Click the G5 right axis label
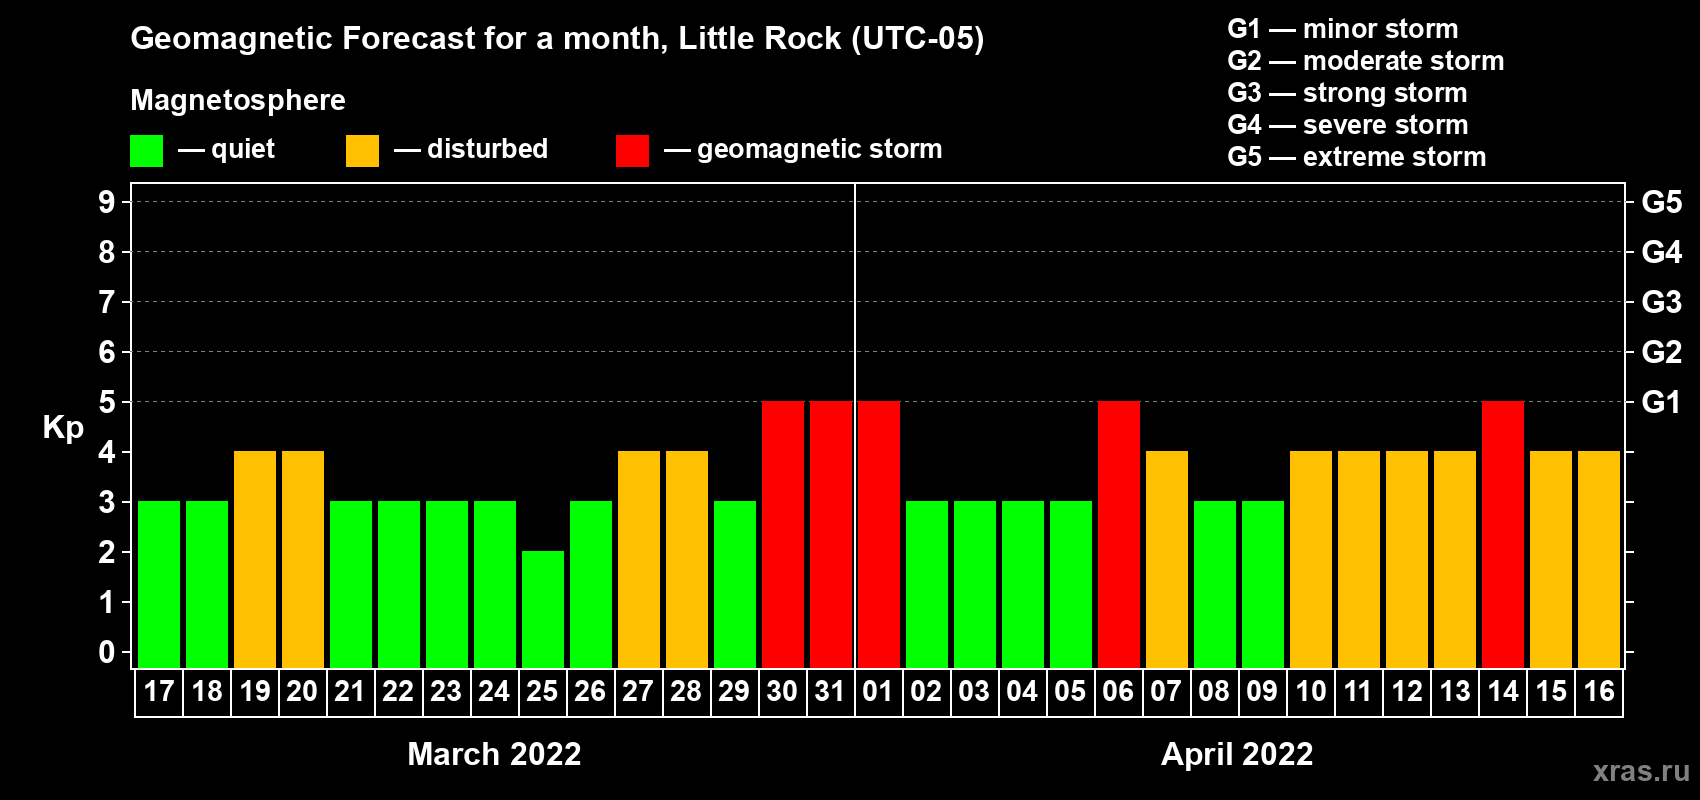Image resolution: width=1700 pixels, height=800 pixels. tap(1662, 202)
